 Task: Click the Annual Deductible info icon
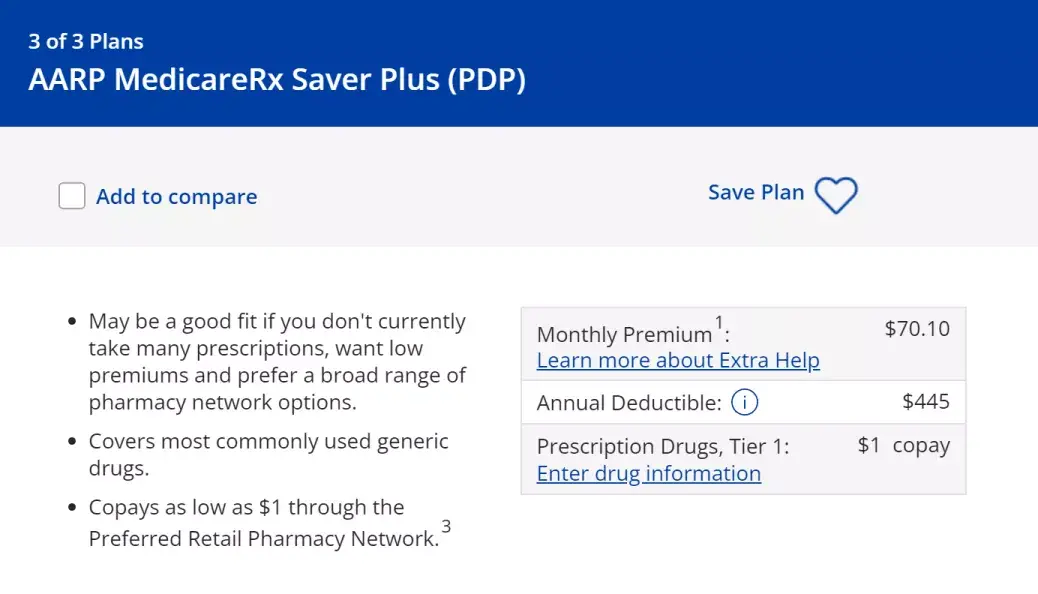(745, 403)
